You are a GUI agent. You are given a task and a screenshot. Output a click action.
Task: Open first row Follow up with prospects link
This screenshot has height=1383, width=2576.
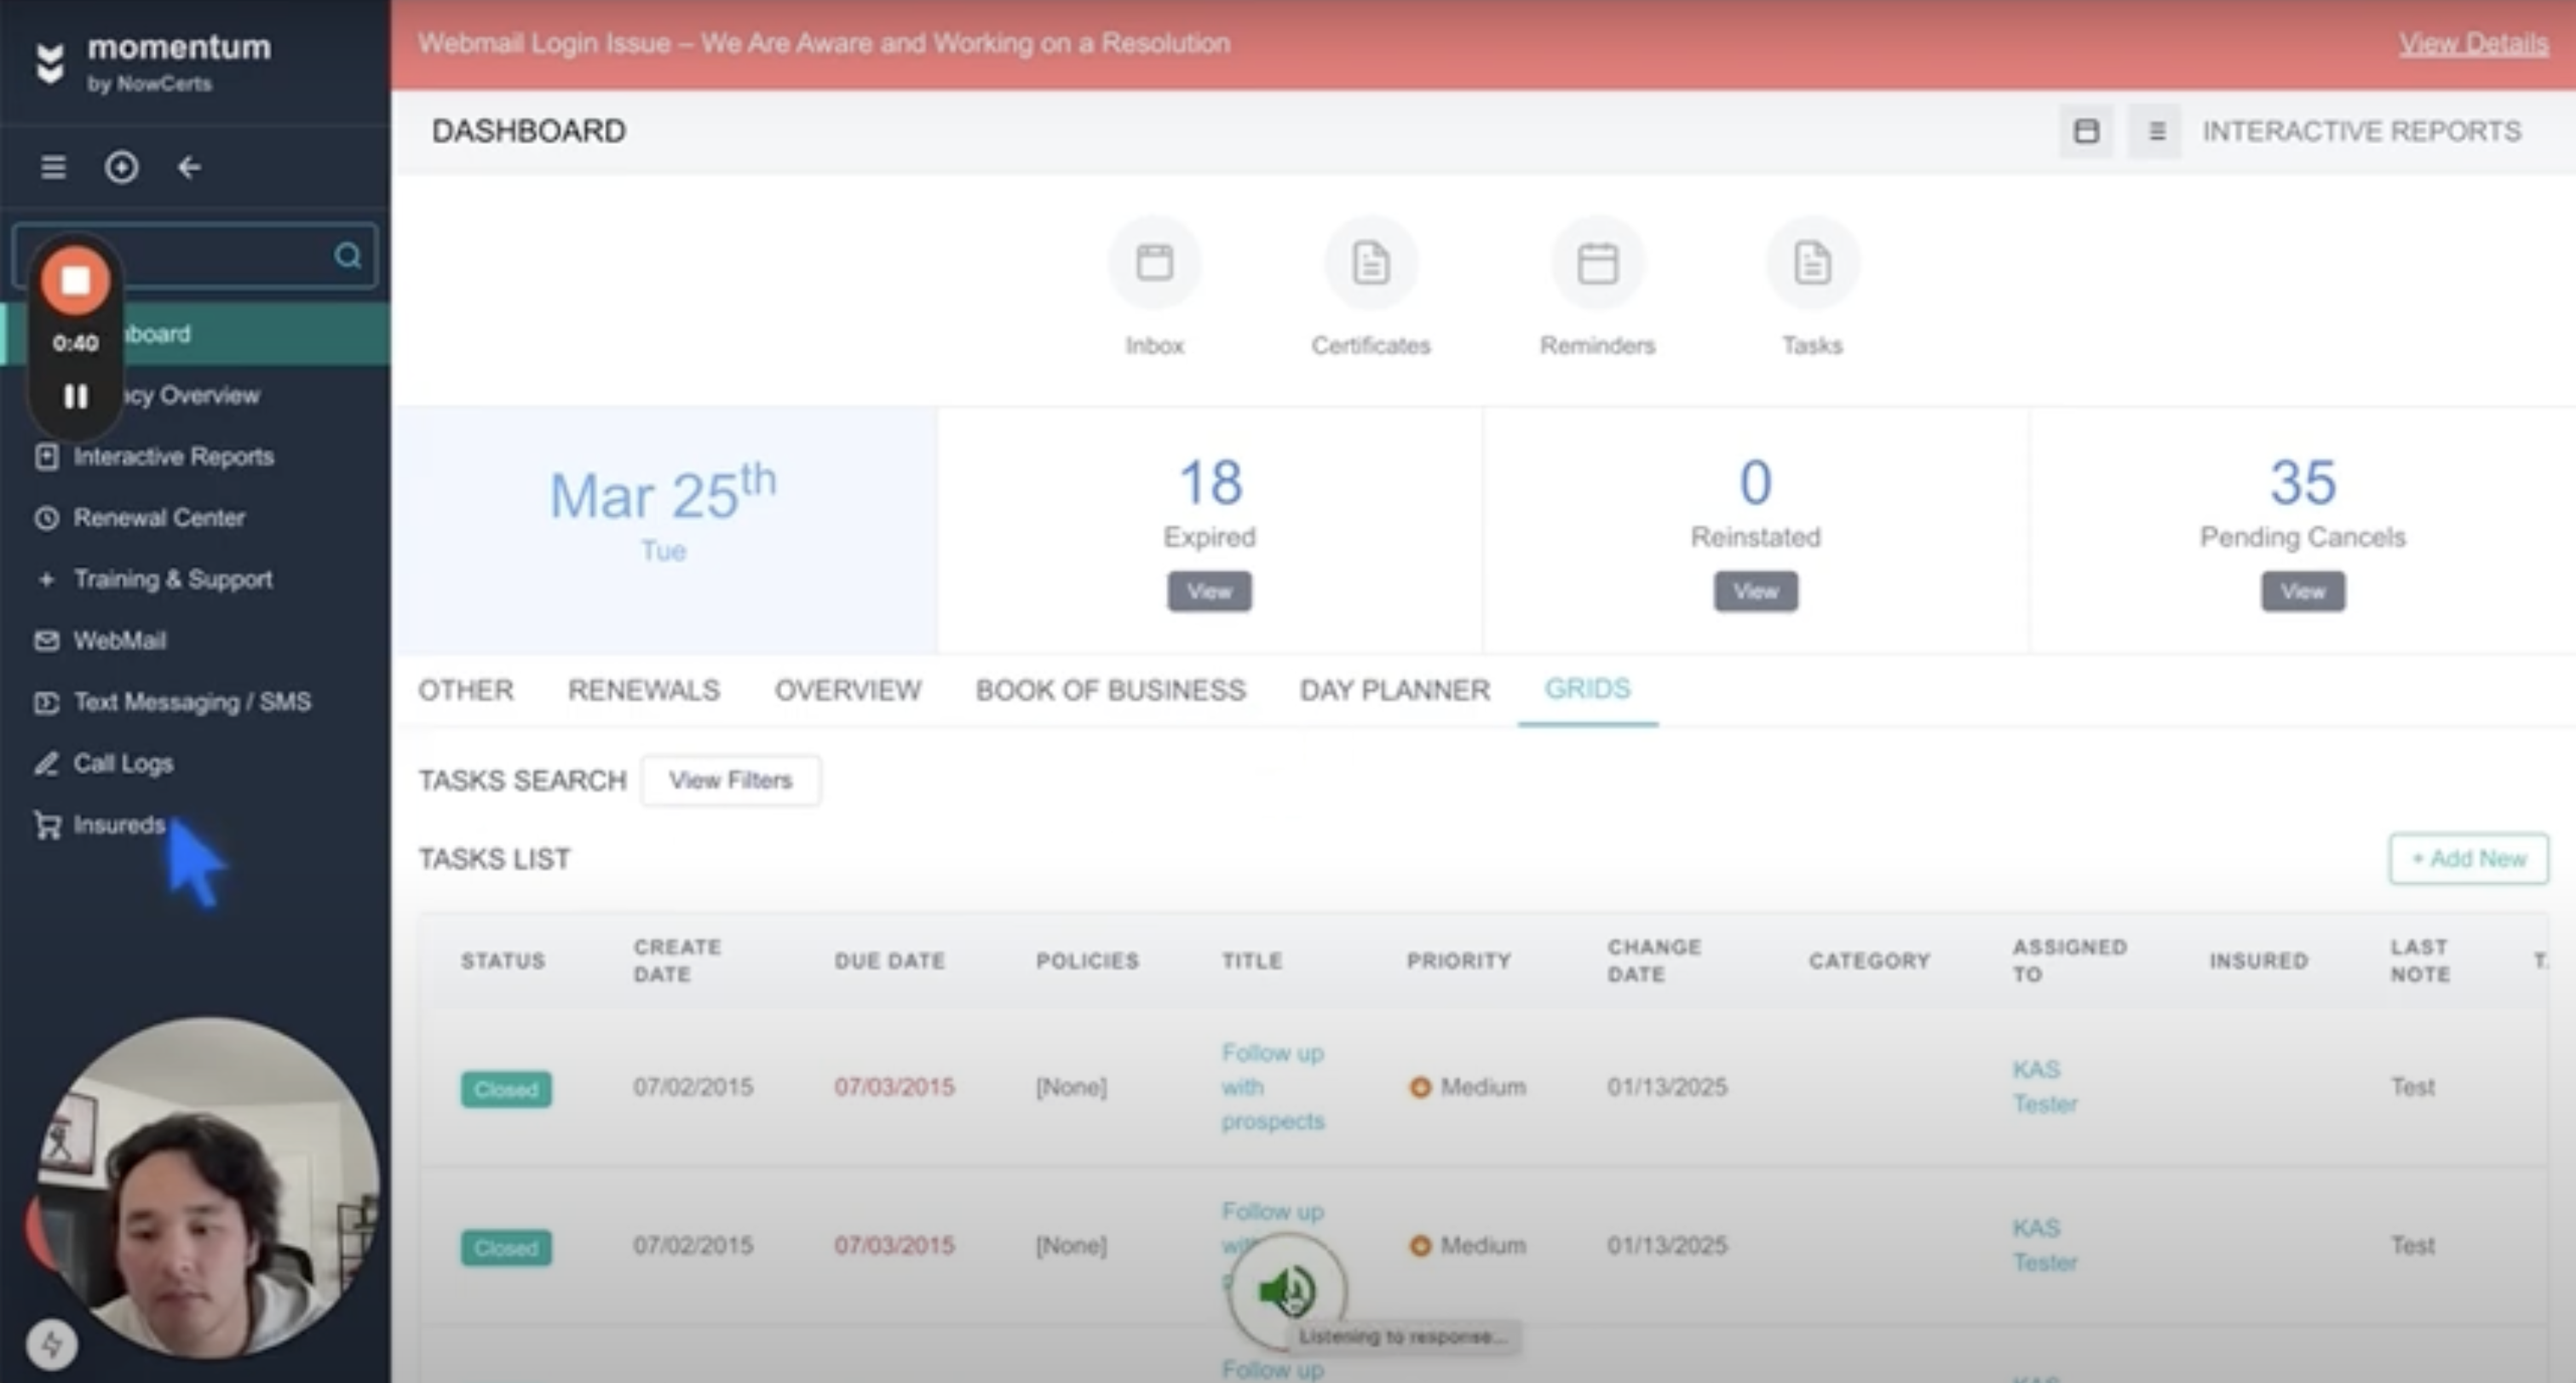1272,1087
